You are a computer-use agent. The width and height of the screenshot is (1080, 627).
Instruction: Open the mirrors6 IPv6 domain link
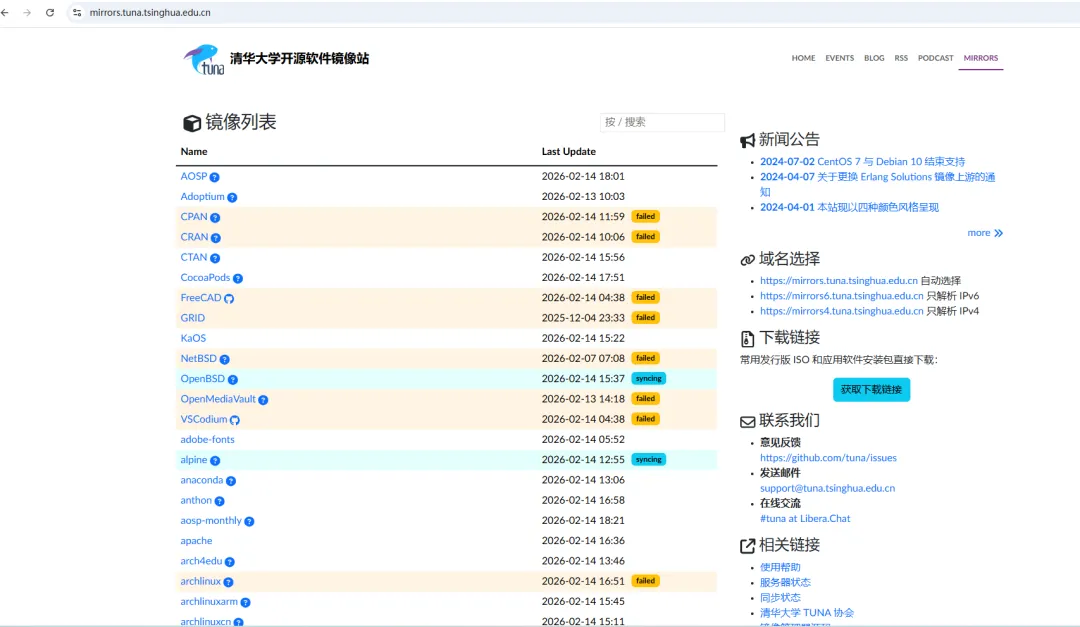[842, 296]
